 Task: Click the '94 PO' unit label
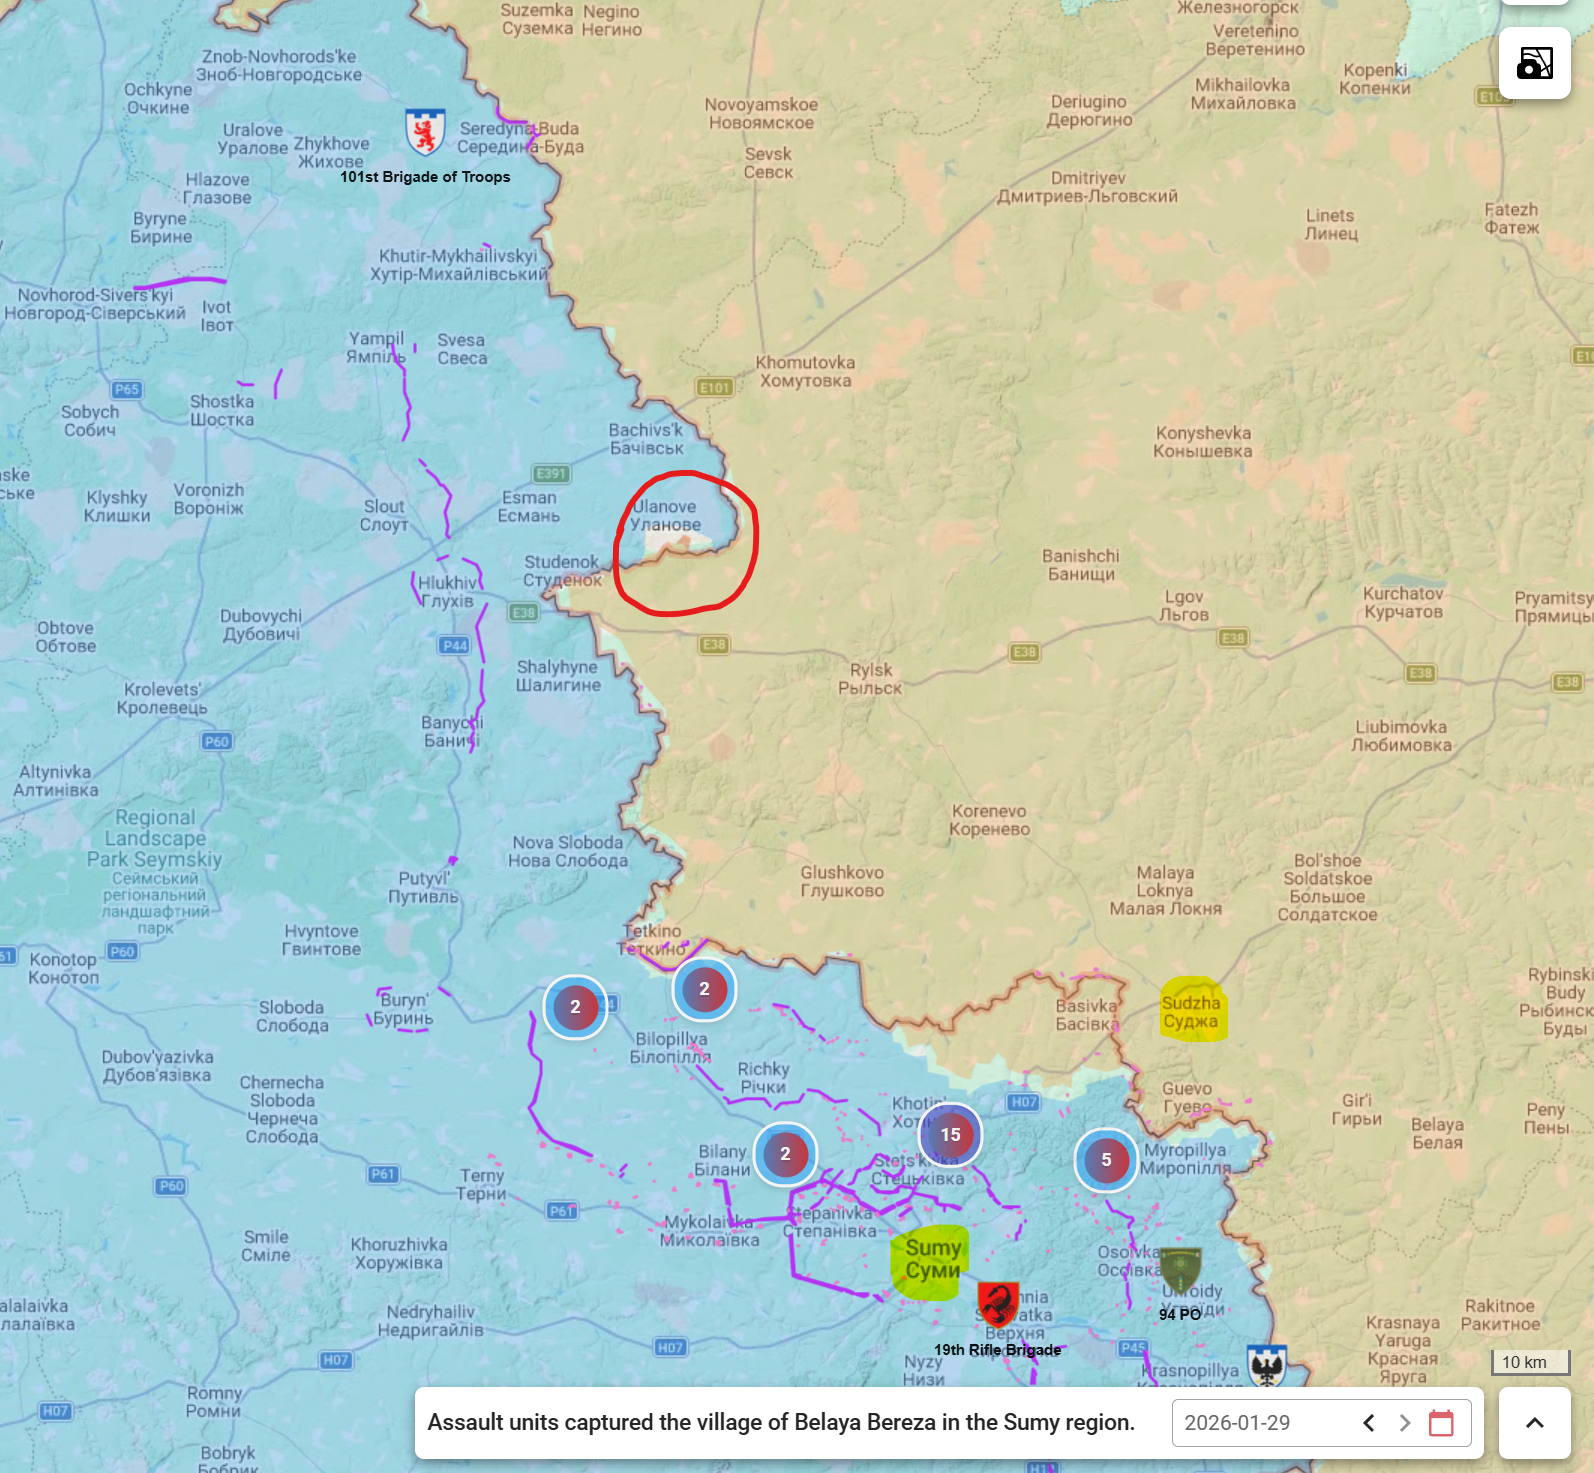point(1180,1314)
